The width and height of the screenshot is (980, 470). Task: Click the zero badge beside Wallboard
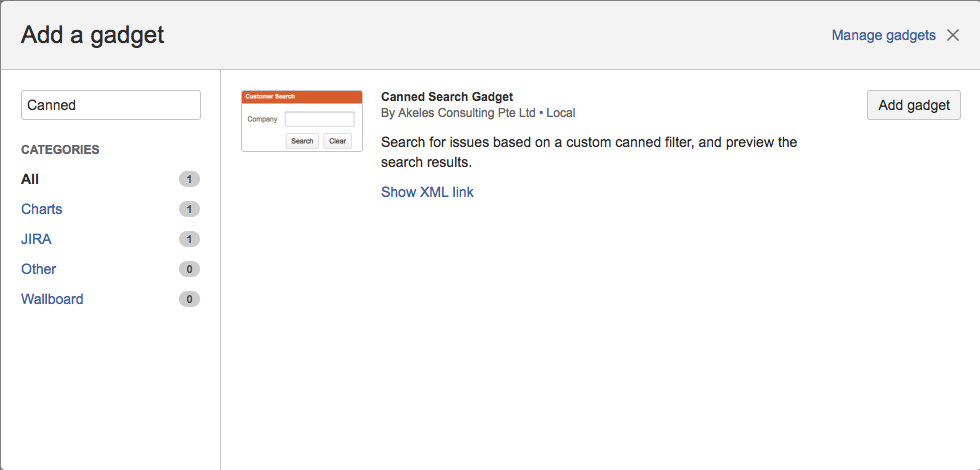(x=189, y=299)
